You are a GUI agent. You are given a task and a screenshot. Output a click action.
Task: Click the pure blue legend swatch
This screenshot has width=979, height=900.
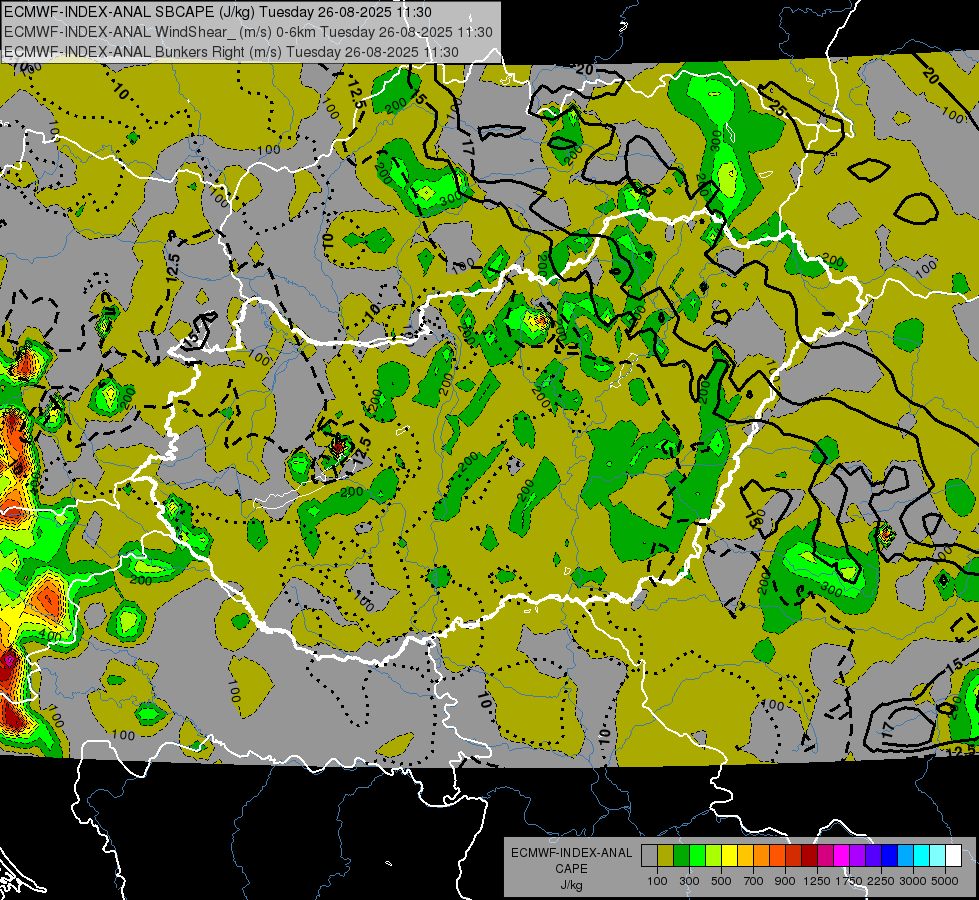pos(889,856)
